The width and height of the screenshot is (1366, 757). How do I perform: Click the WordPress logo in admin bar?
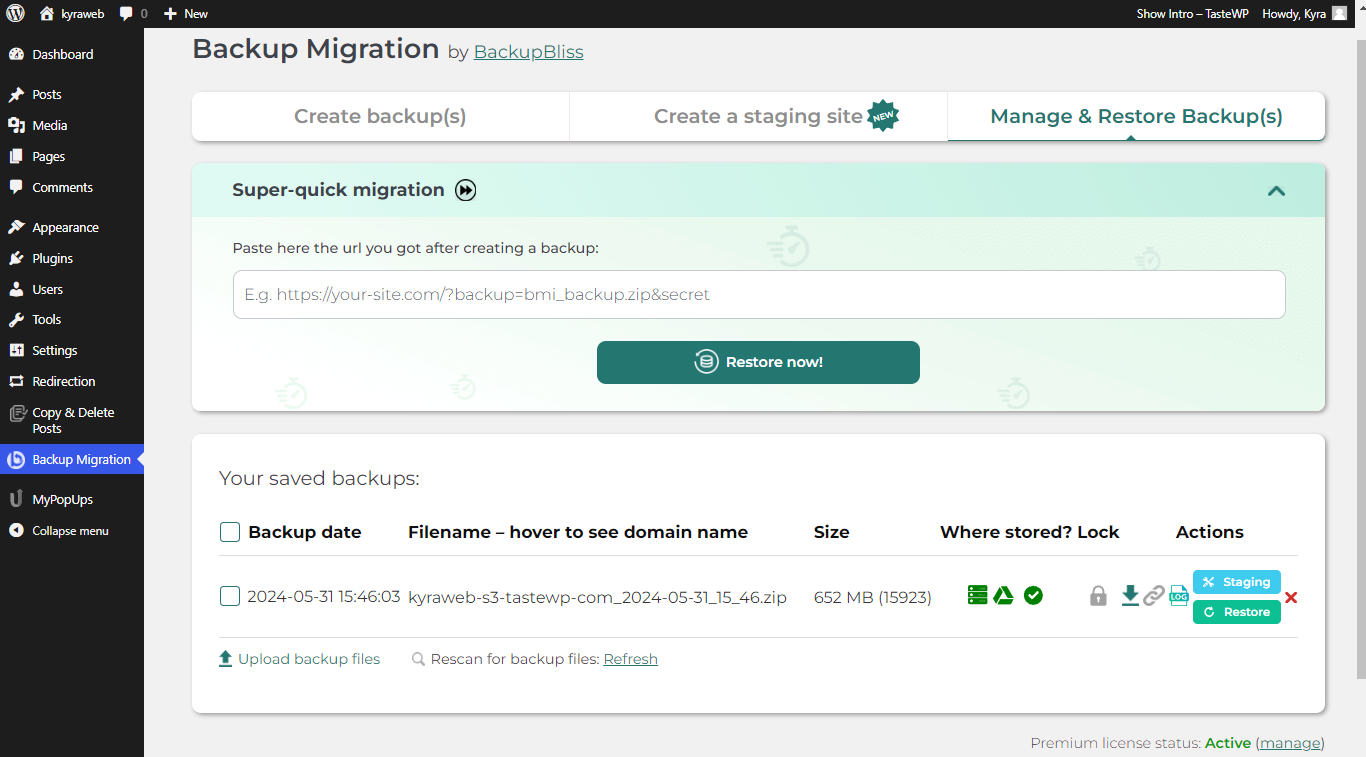pos(15,14)
